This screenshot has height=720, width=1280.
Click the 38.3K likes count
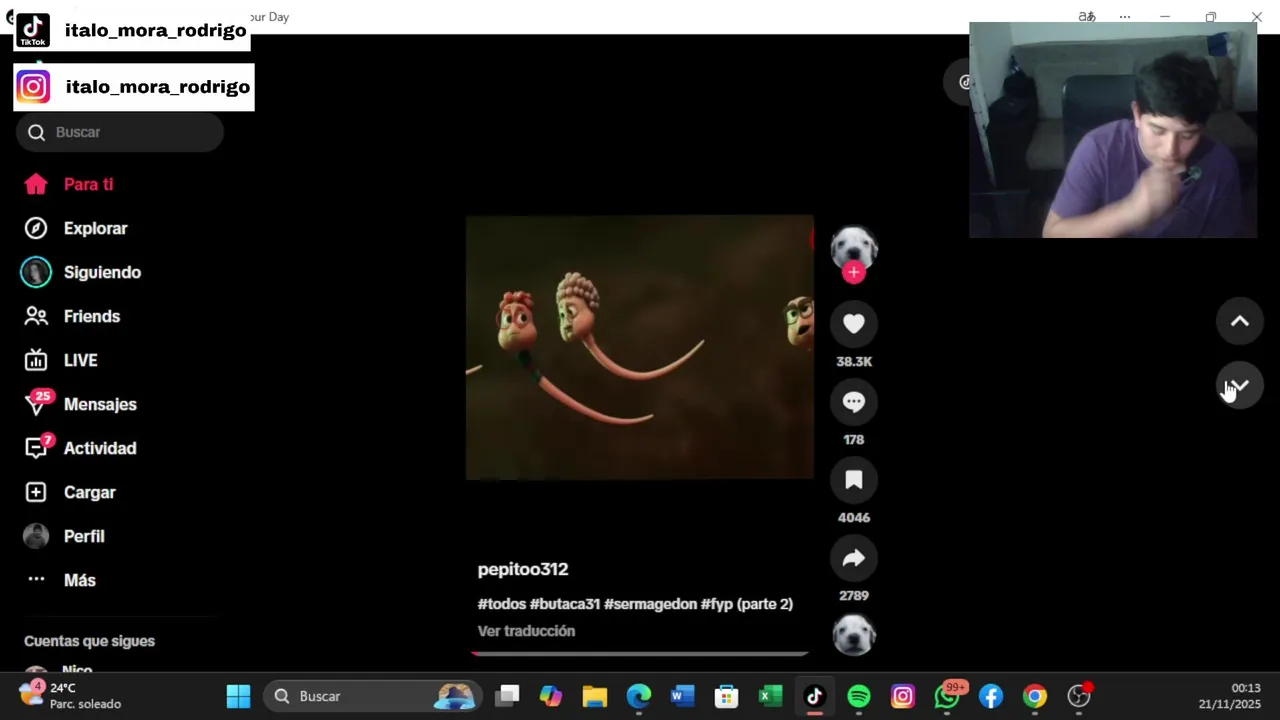pyautogui.click(x=854, y=362)
